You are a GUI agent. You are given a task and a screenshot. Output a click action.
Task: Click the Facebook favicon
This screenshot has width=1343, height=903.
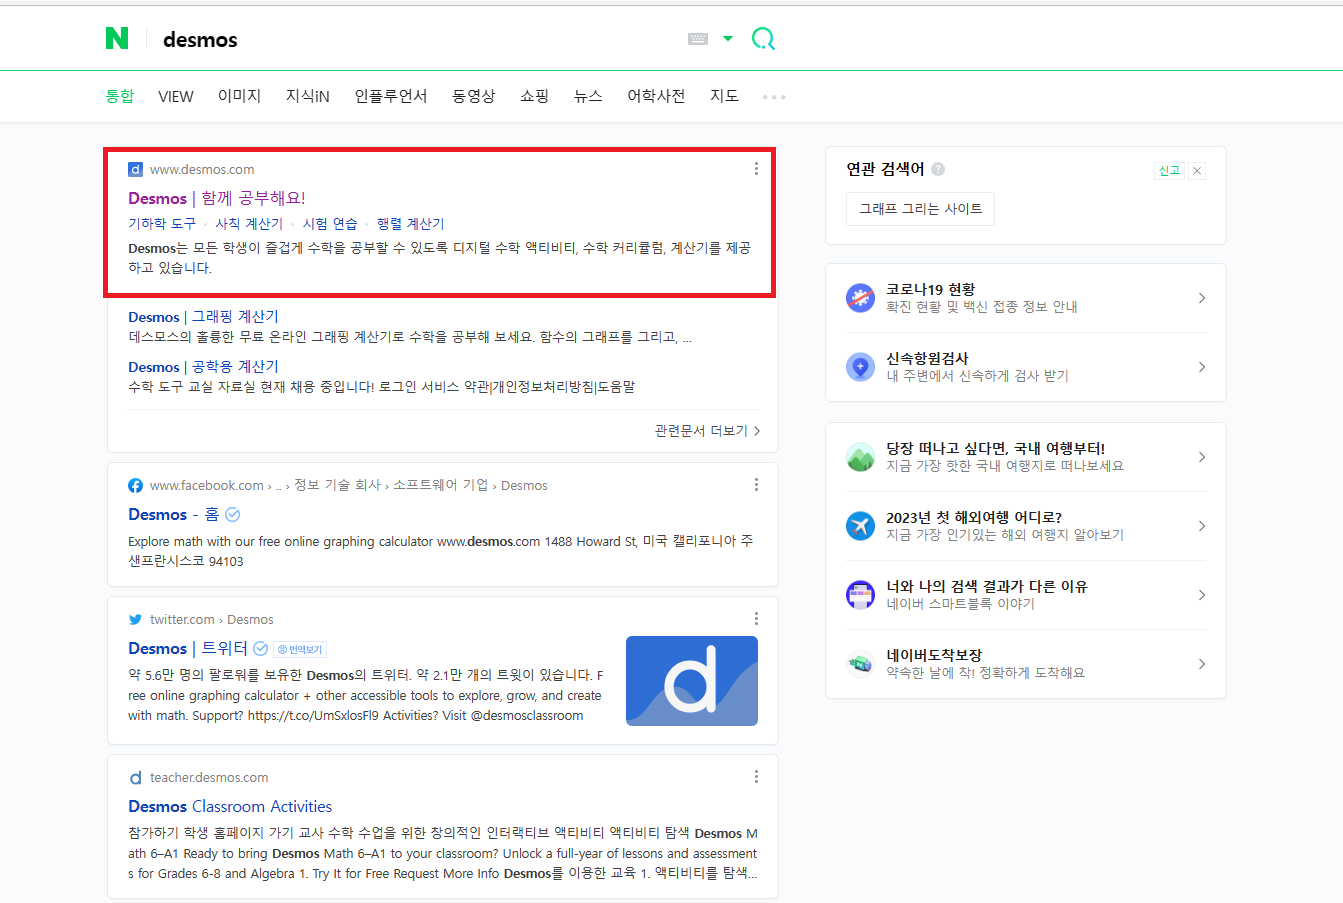pos(135,485)
